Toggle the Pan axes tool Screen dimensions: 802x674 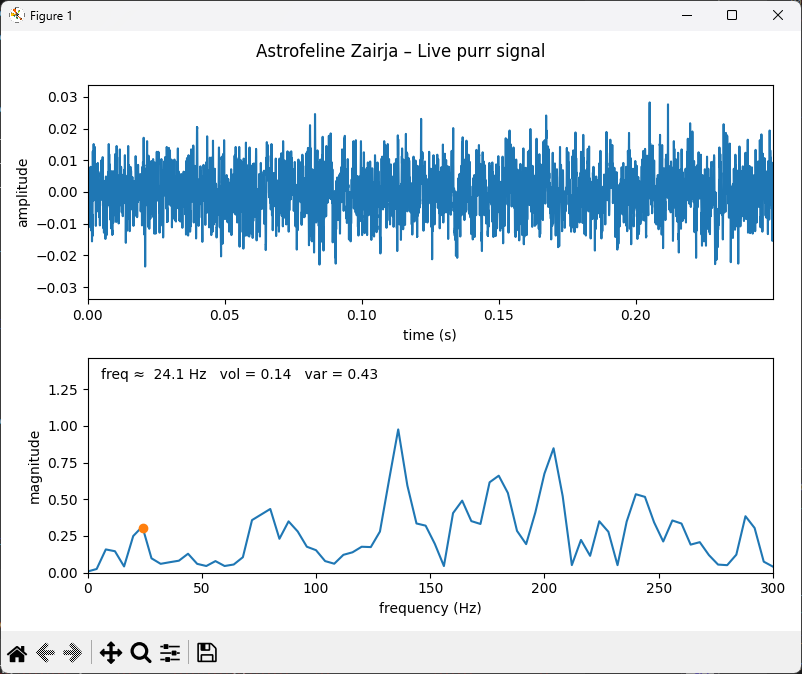click(x=111, y=653)
